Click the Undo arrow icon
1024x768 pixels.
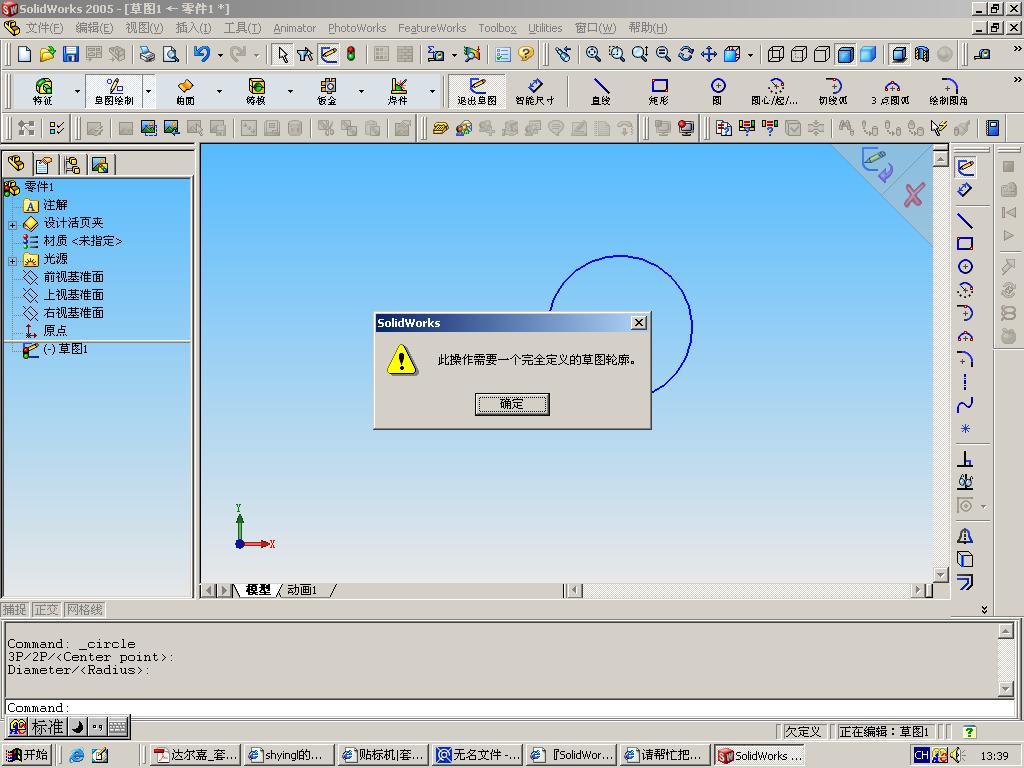[202, 54]
